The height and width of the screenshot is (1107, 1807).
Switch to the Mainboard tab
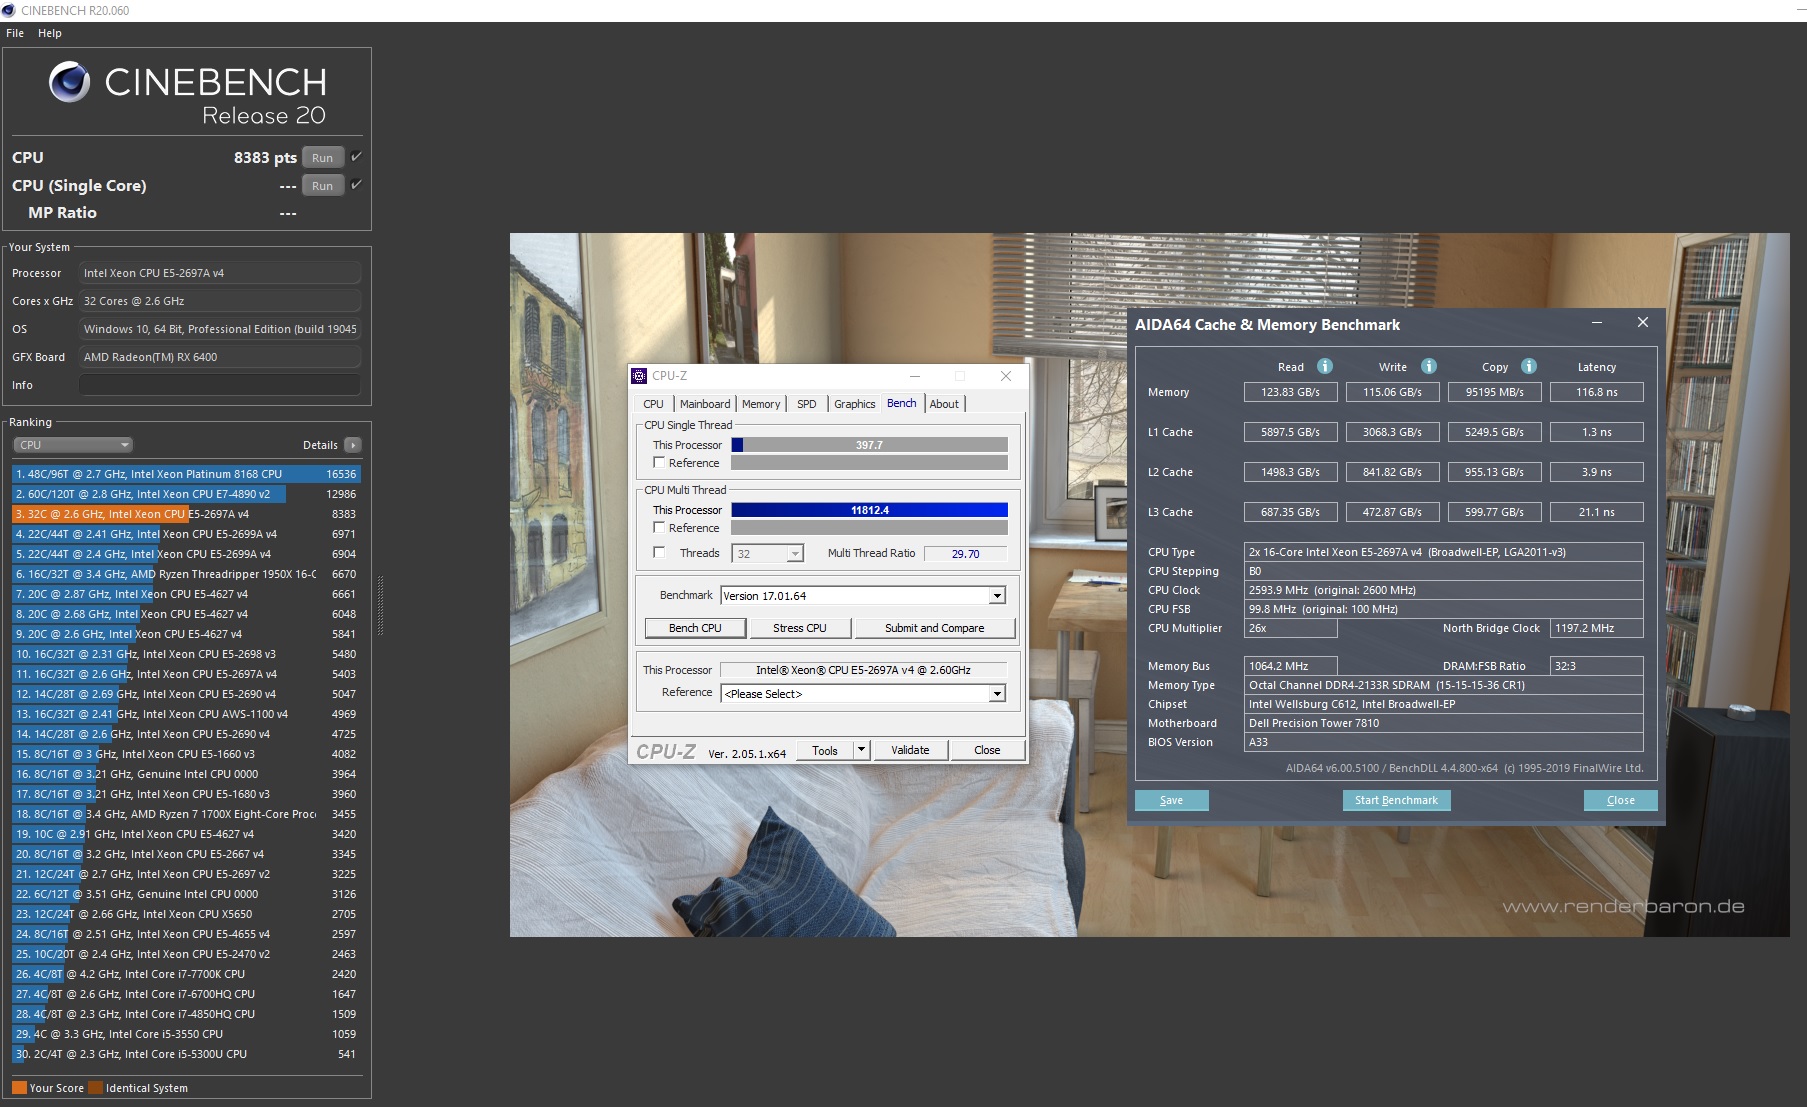coord(705,404)
